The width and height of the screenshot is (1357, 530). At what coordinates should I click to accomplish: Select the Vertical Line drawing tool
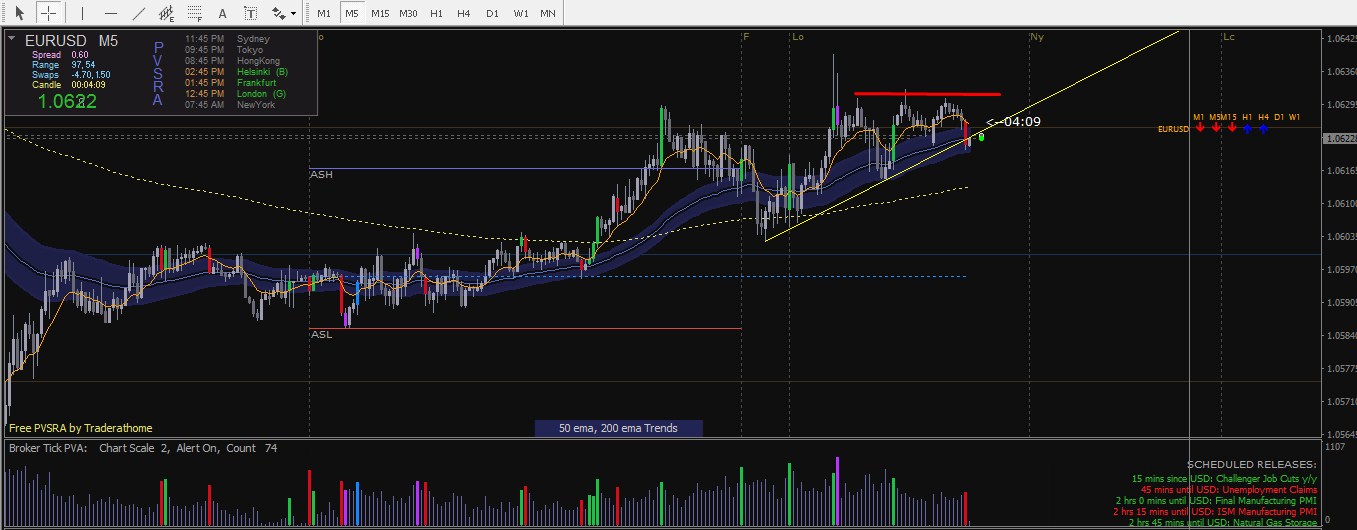tap(82, 14)
